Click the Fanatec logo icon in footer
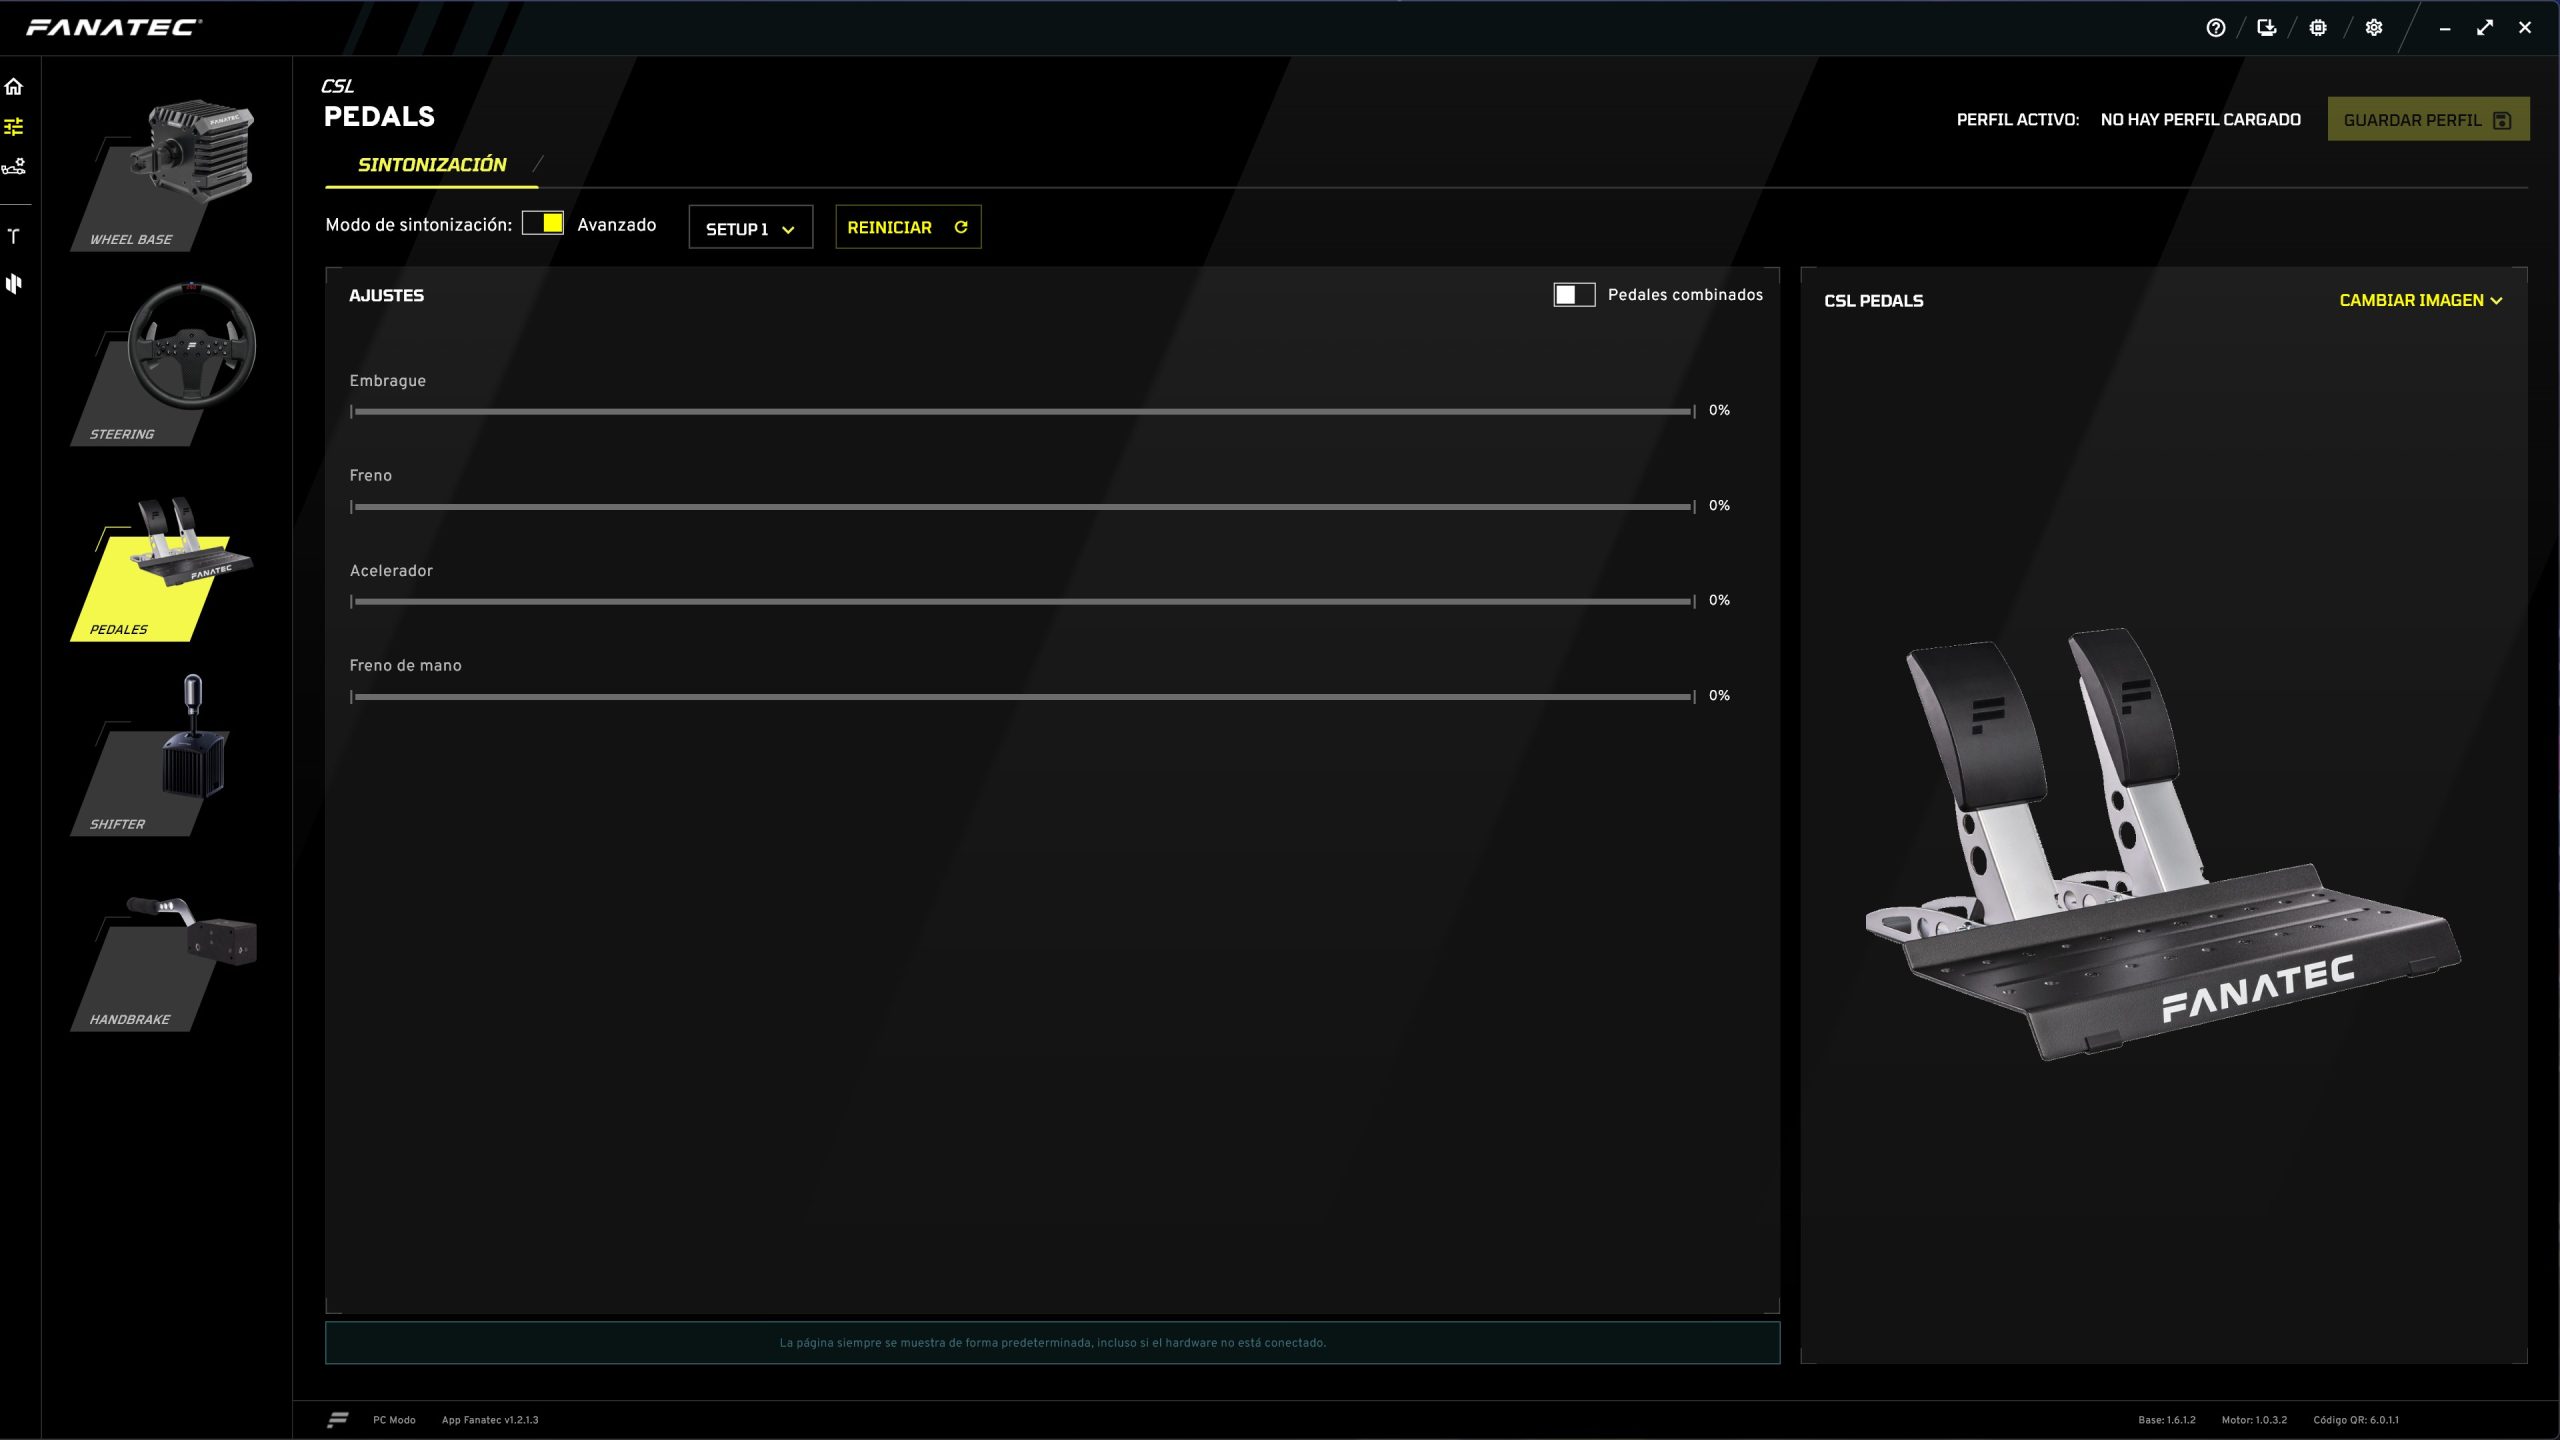The height and width of the screenshot is (1440, 2560). coord(338,1419)
